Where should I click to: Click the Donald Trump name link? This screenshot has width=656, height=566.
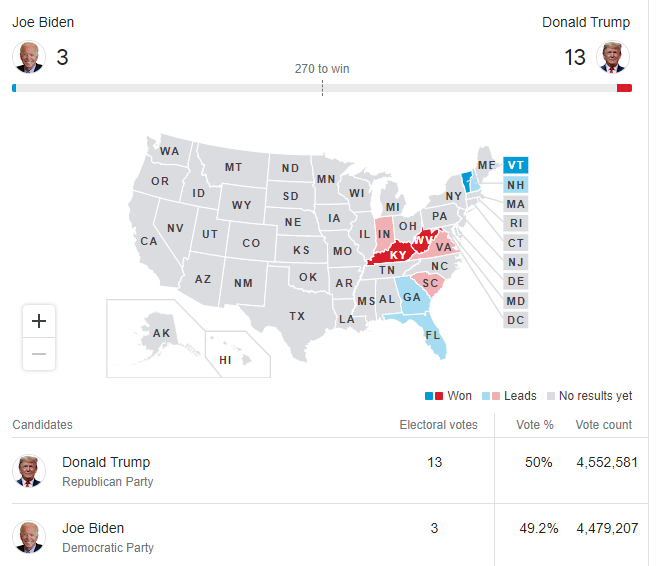[106, 462]
